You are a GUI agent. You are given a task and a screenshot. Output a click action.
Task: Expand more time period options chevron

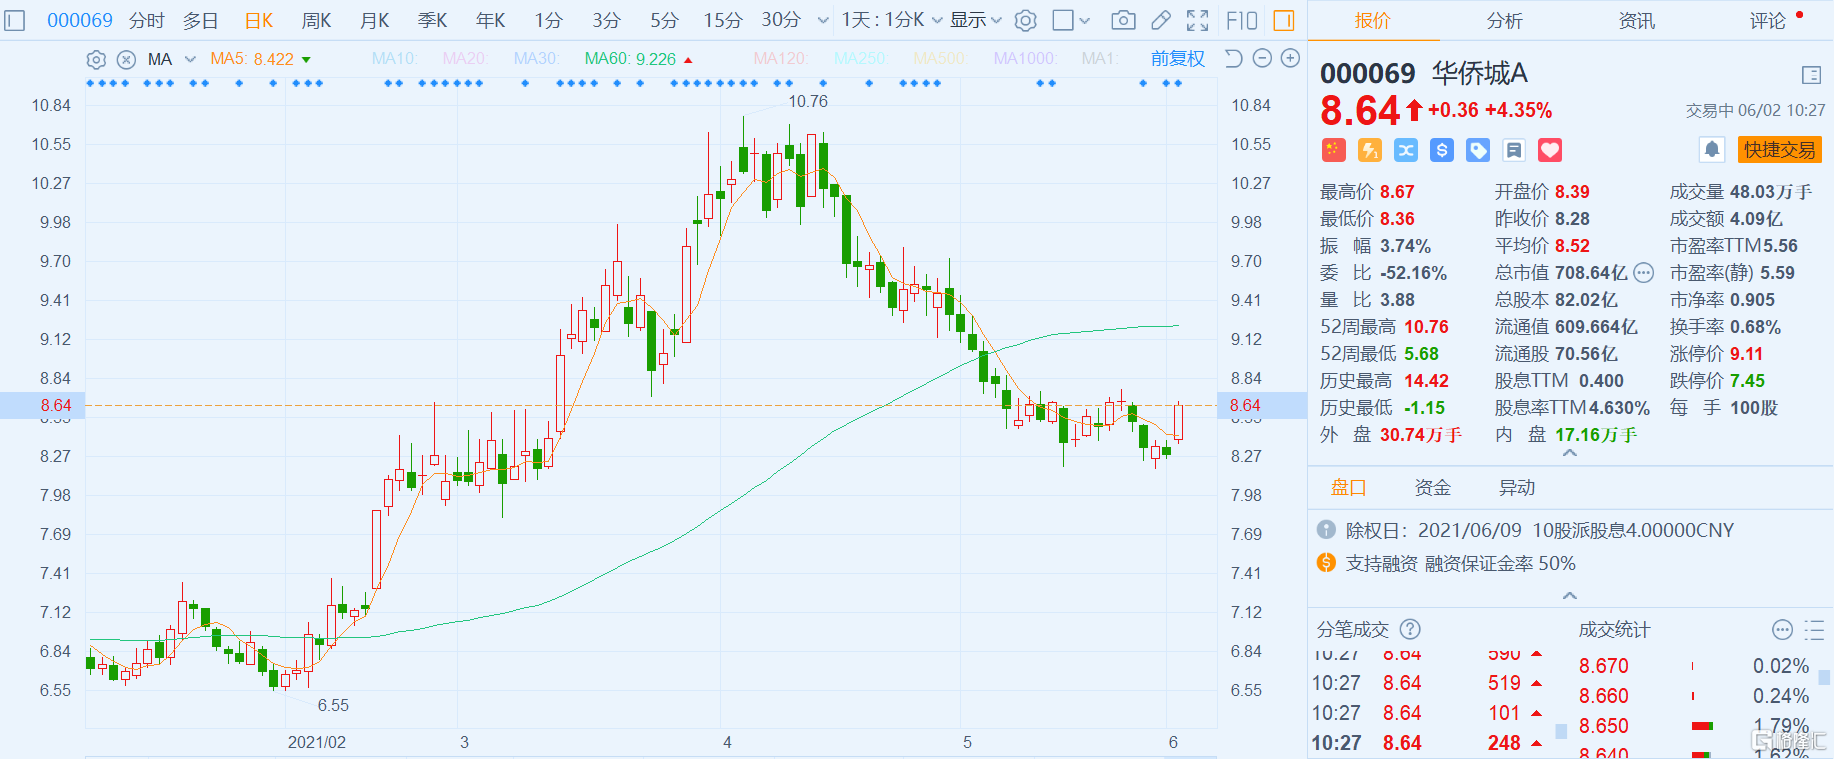pos(823,20)
